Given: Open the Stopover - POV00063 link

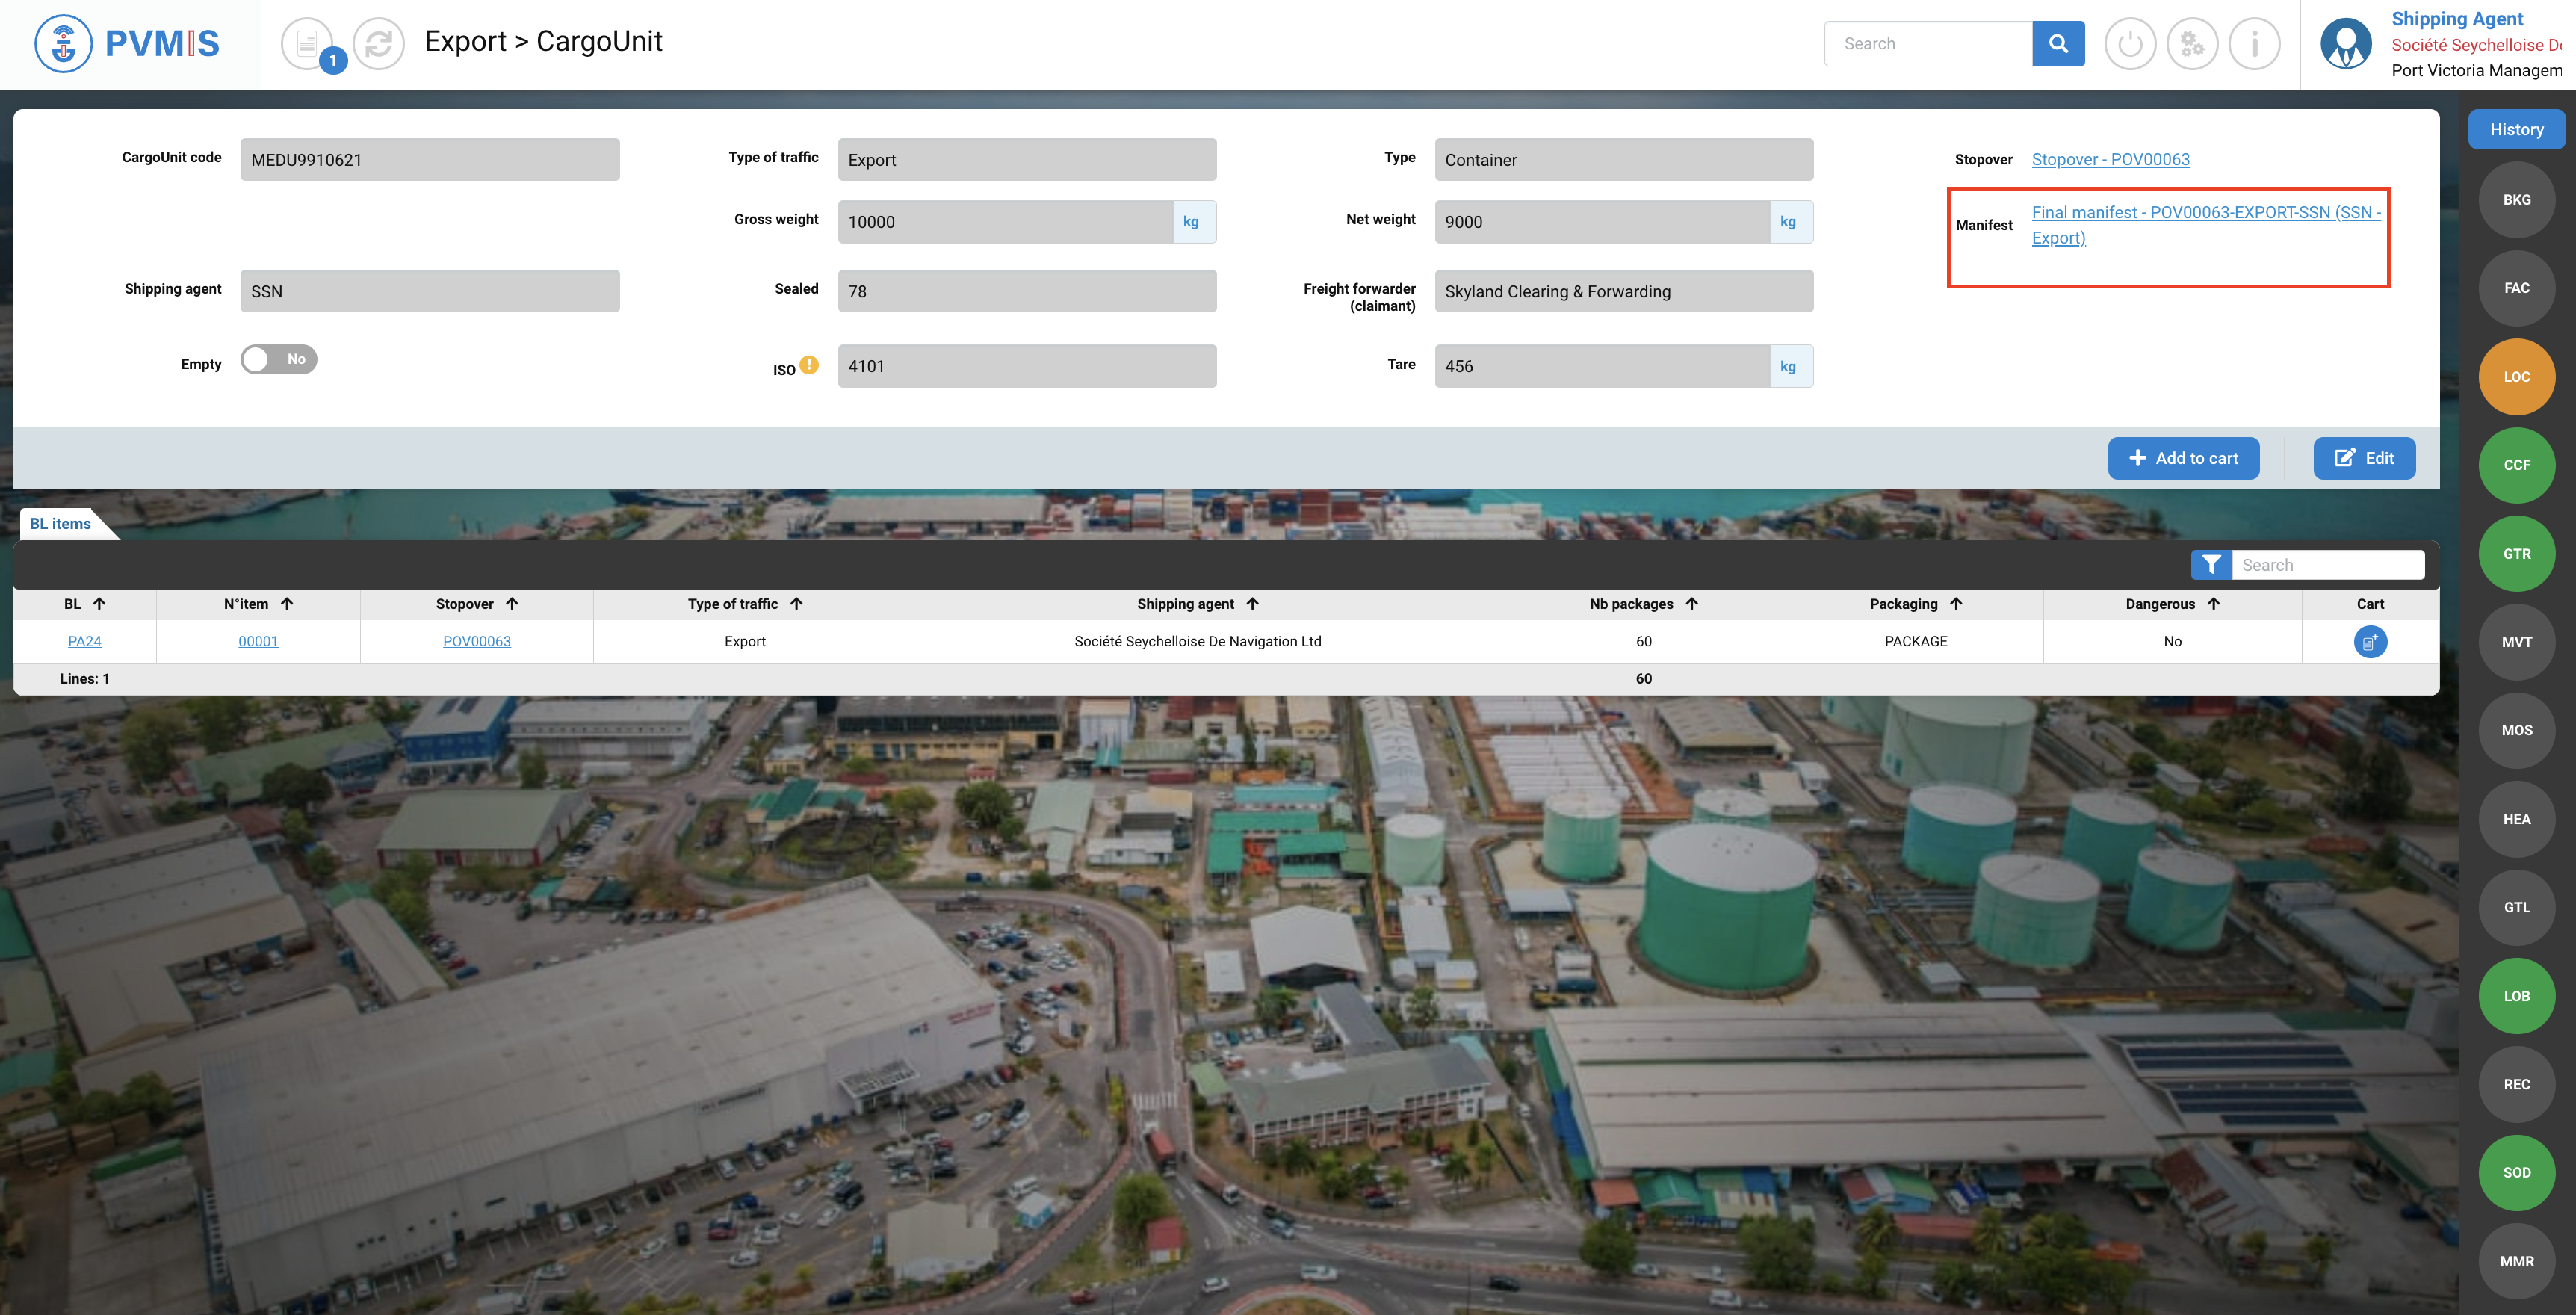Looking at the screenshot, I should coord(2110,159).
